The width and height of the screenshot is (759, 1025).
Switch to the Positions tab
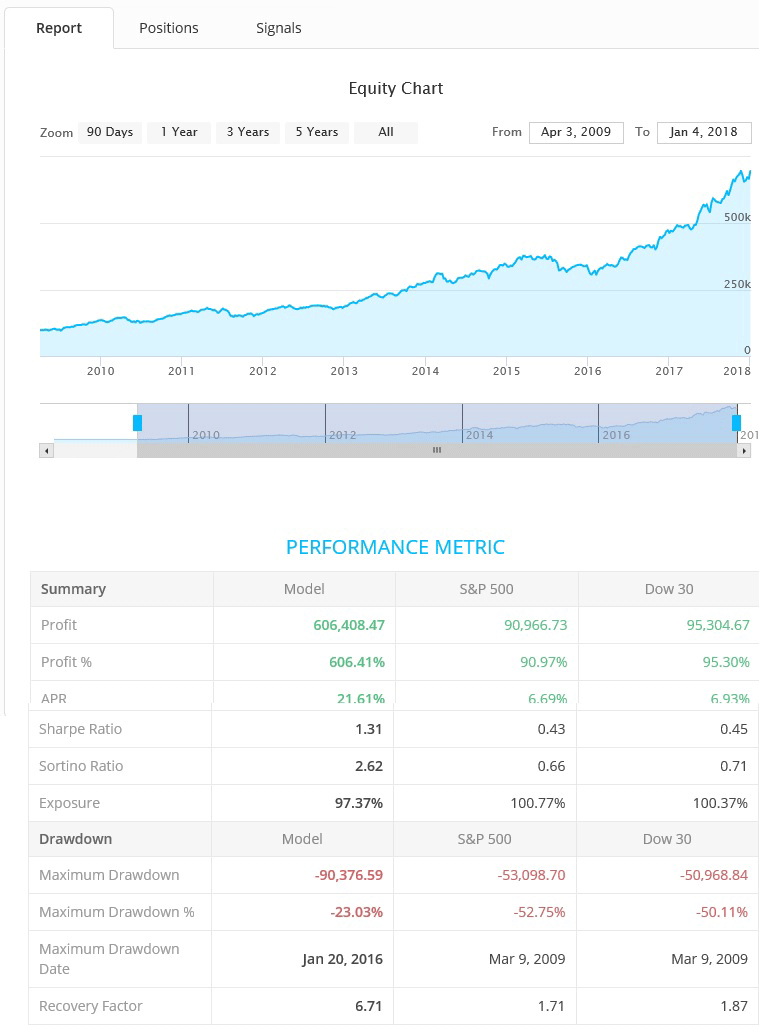tap(169, 28)
